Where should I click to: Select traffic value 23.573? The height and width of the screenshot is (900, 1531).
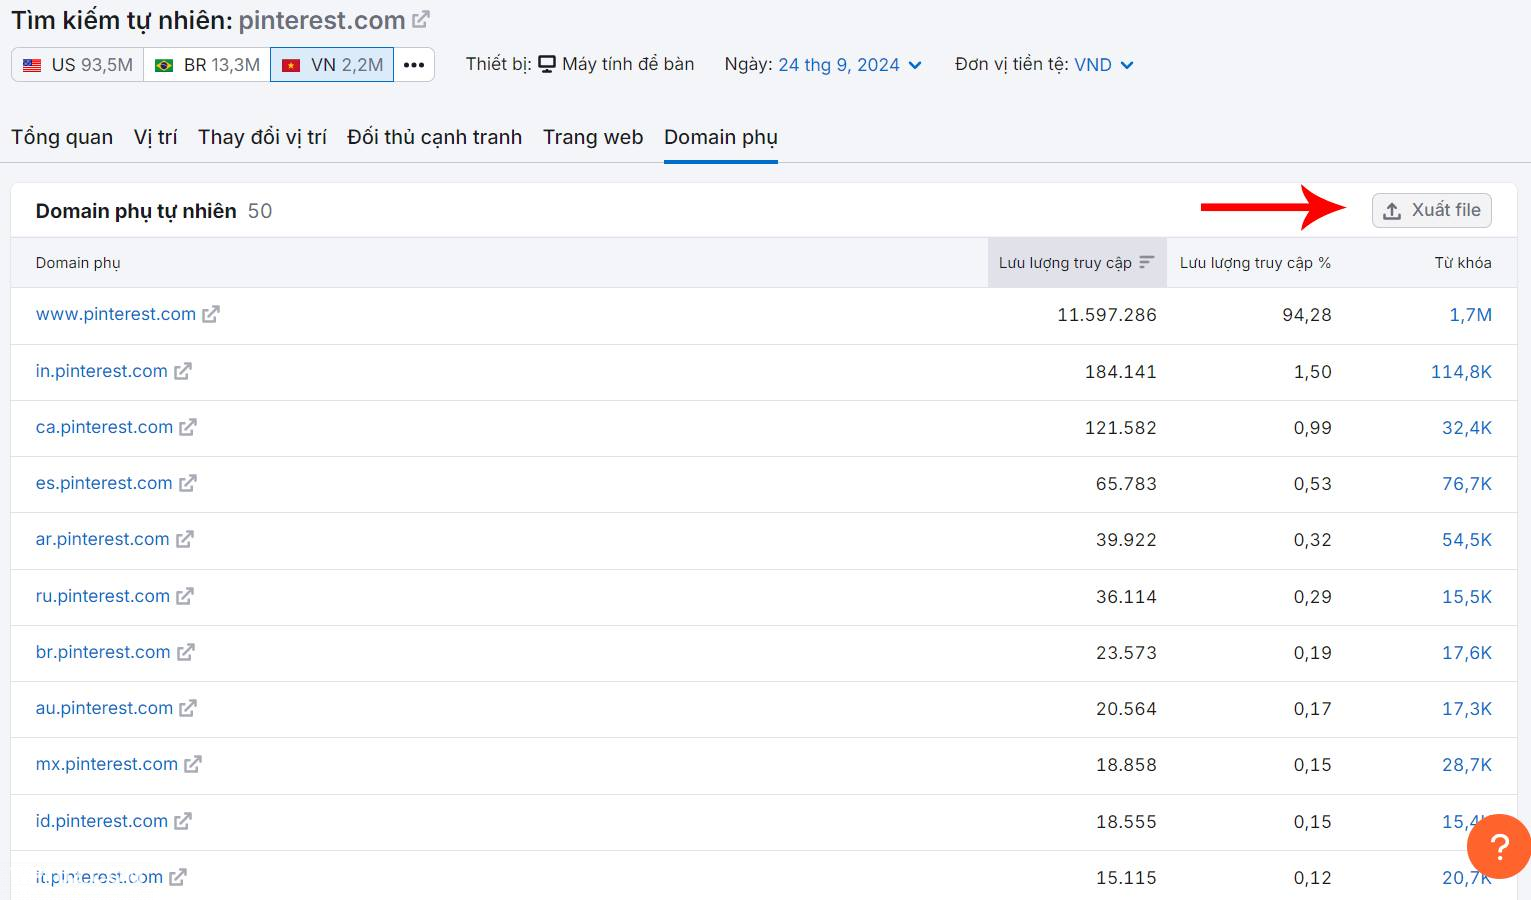(x=1126, y=653)
